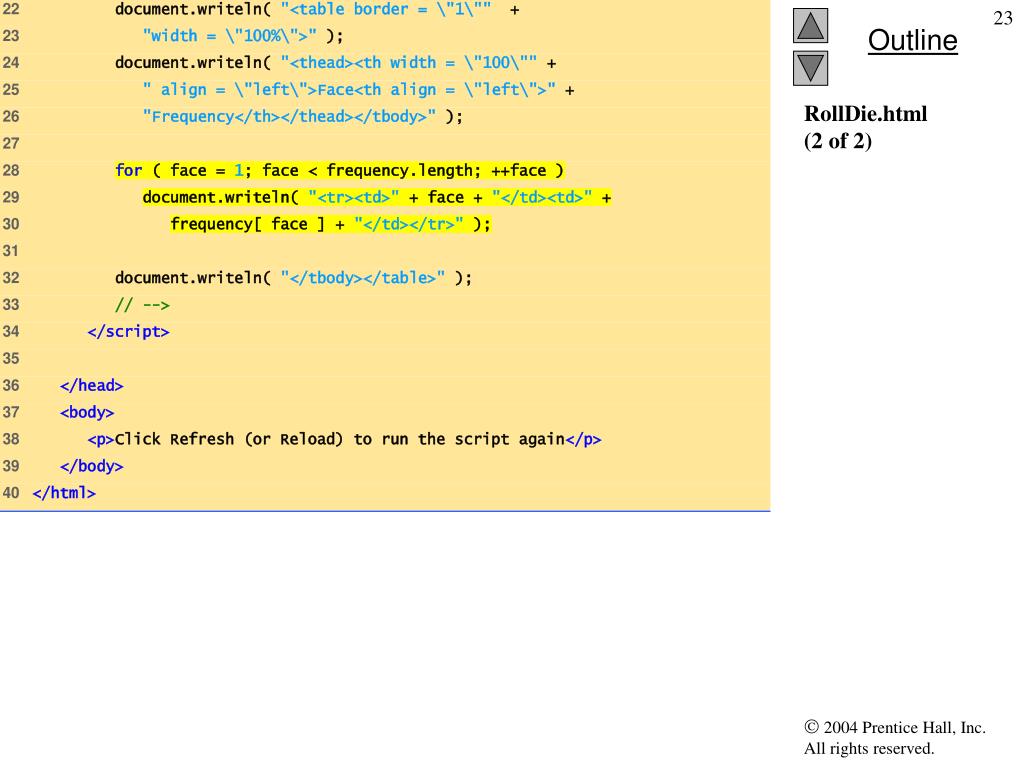
Task: Click the highlighted 'for' keyword on line 28
Action: [x=129, y=170]
